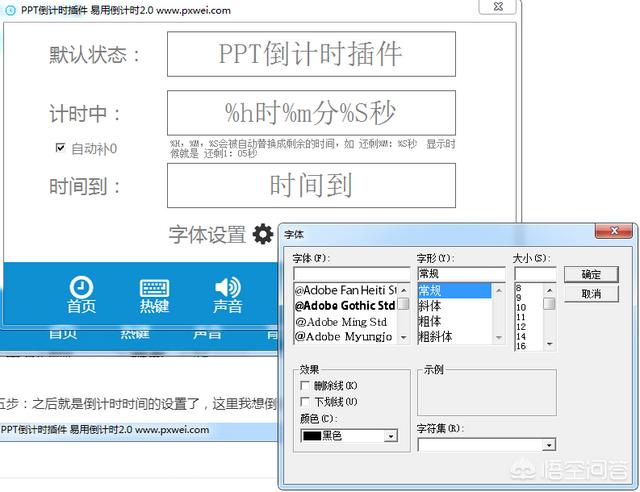Open the 颜色 color dropdown

coord(391,436)
